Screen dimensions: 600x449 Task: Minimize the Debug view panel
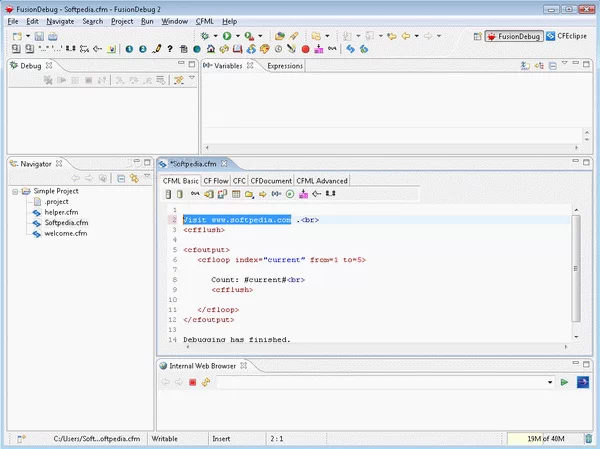tap(181, 63)
